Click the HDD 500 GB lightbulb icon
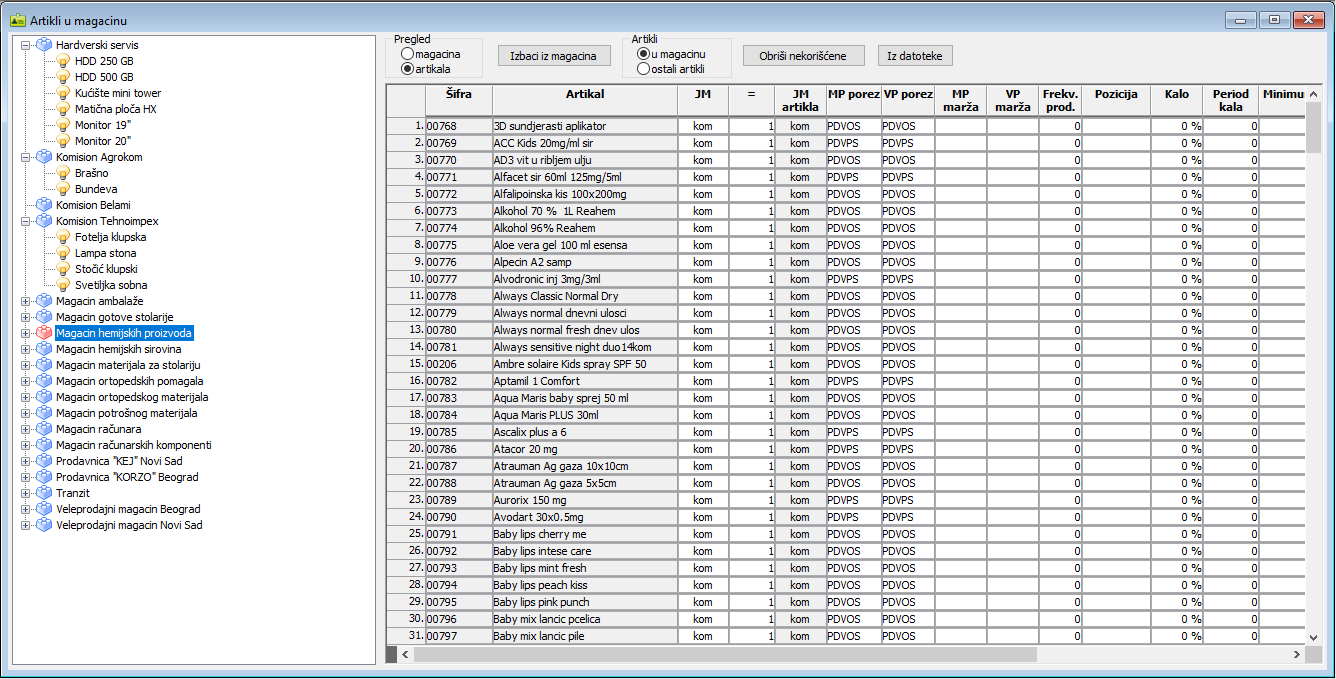1336x679 pixels. (x=63, y=77)
